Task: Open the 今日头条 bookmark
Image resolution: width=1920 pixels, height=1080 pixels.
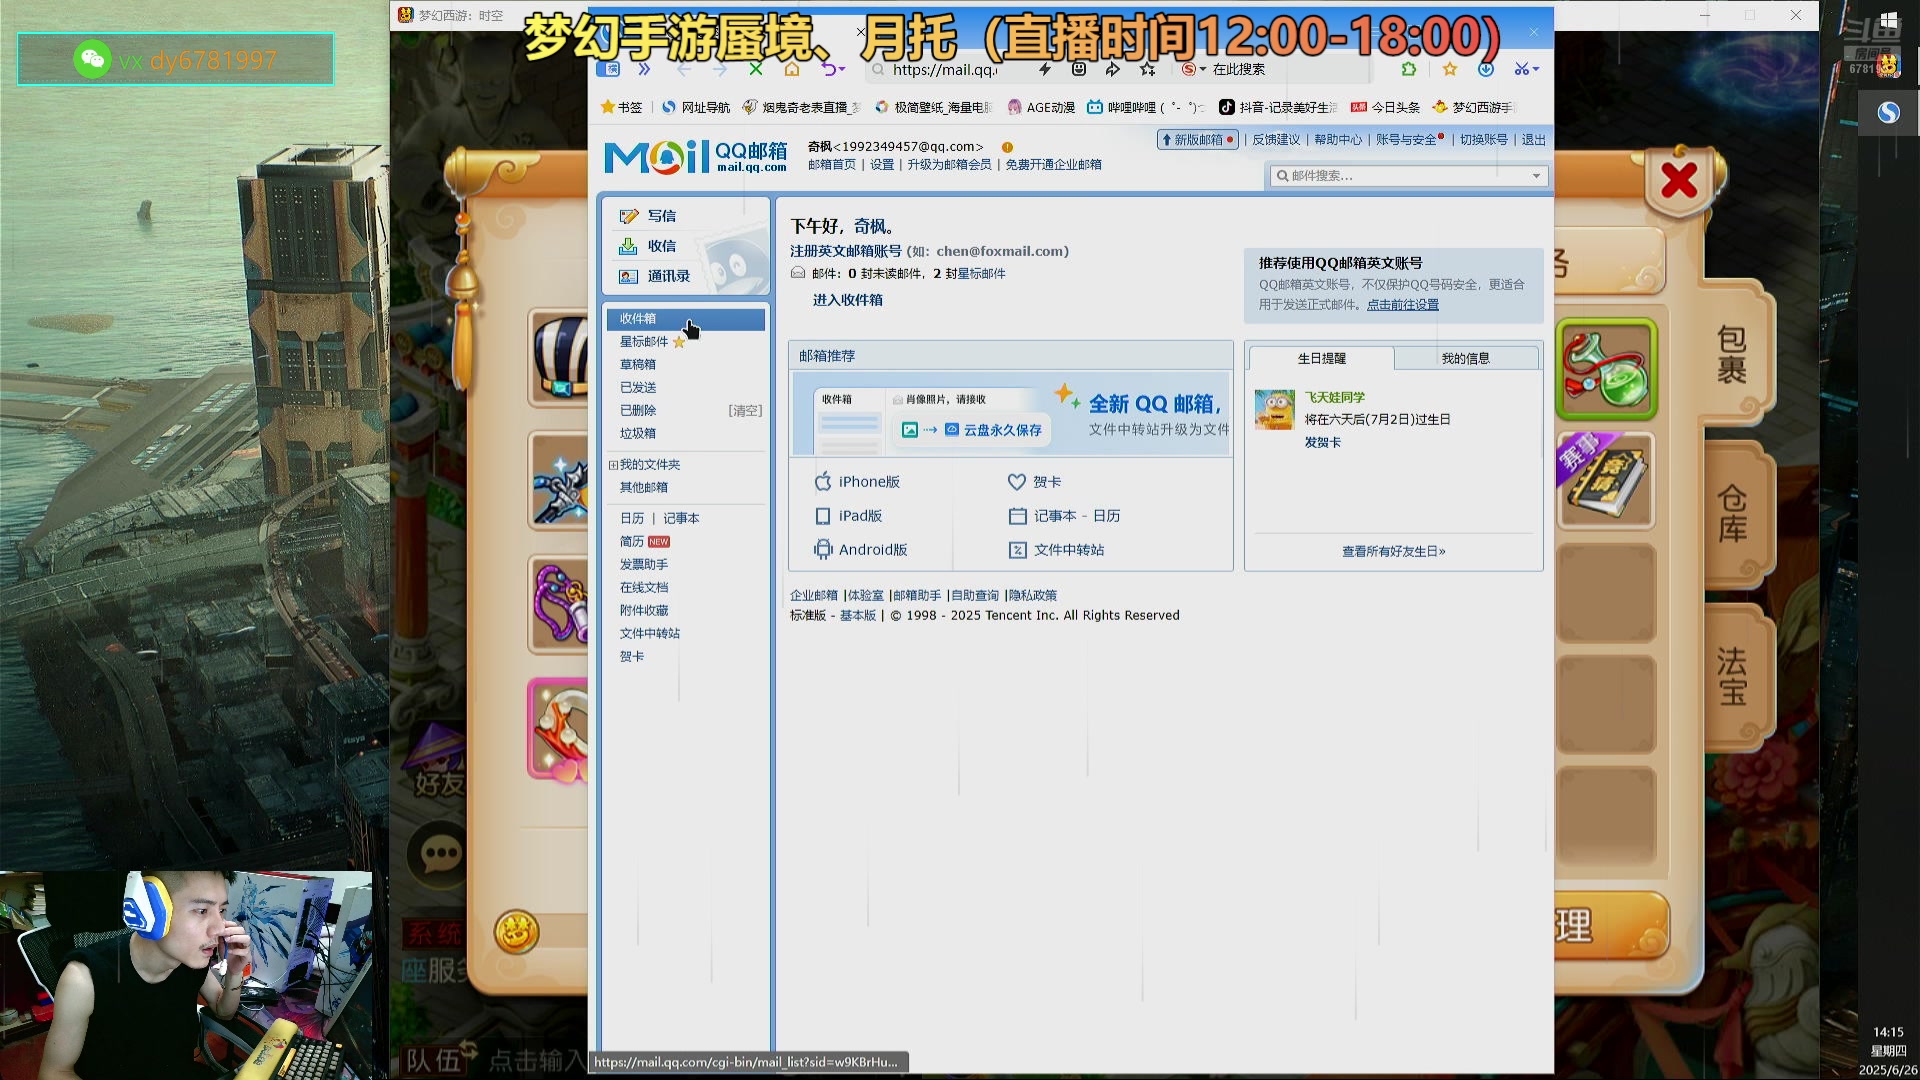Action: point(1385,107)
